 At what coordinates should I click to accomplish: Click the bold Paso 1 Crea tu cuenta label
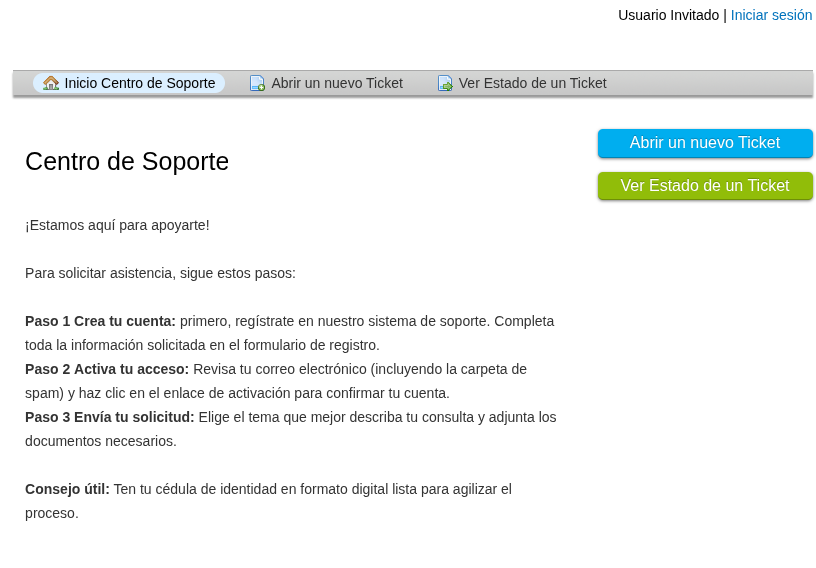100,321
